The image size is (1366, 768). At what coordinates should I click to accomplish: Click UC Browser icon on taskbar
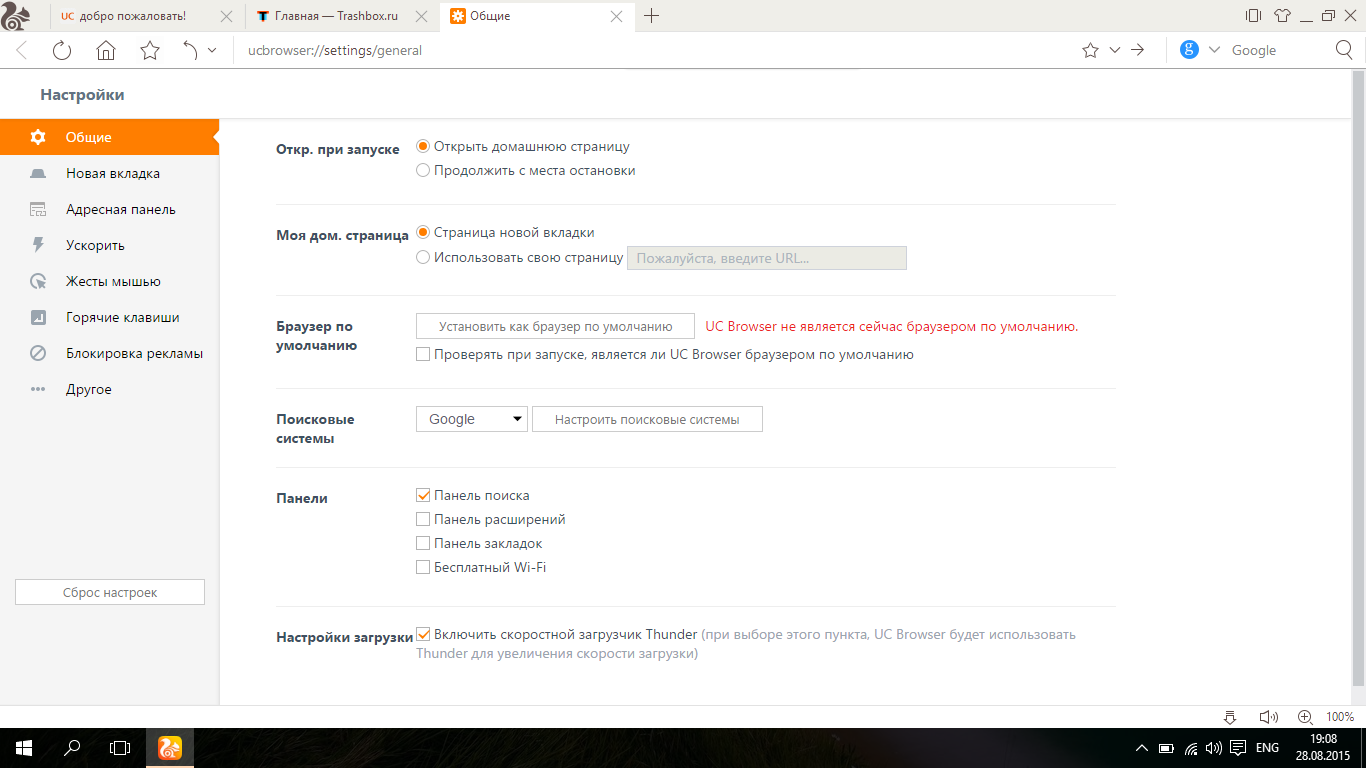[x=170, y=748]
